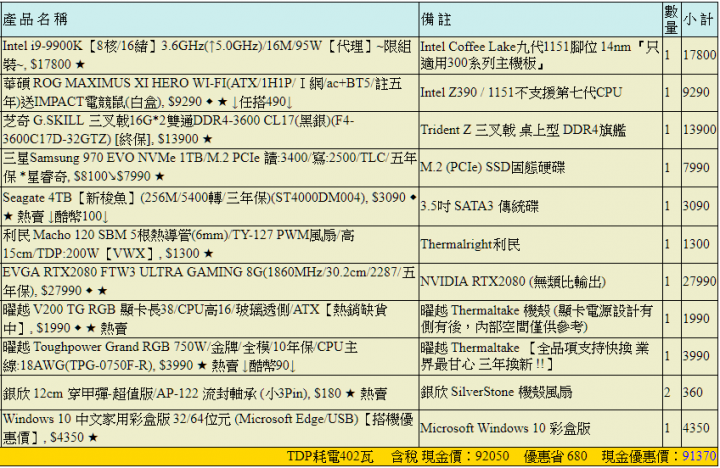The width and height of the screenshot is (720, 468).
Task: Select the Seagate 4TB product cell
Action: pos(210,206)
